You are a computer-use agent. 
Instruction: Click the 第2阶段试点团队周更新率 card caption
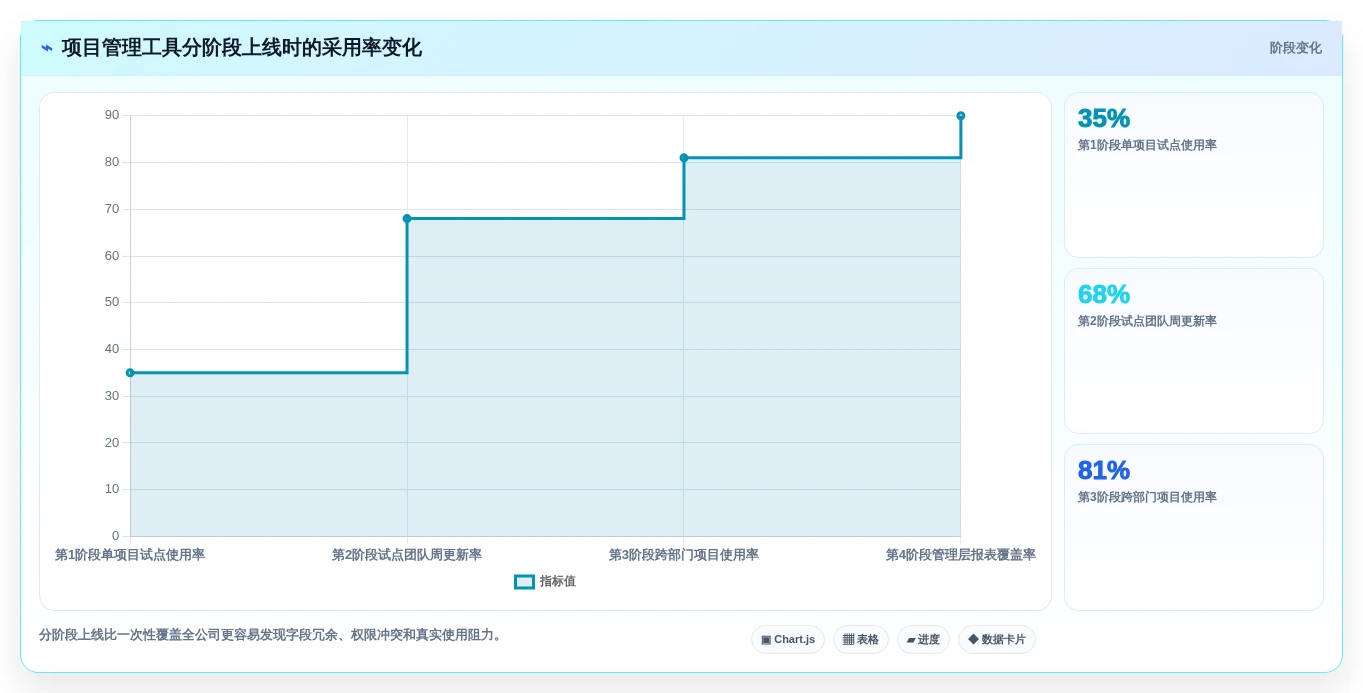tap(1147, 321)
